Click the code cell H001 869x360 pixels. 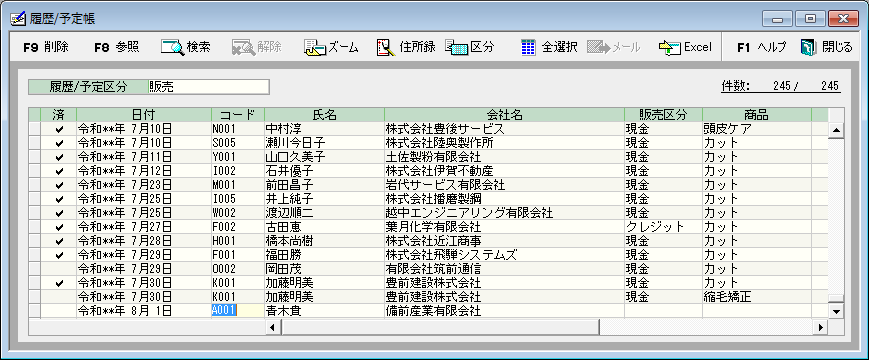[238, 241]
